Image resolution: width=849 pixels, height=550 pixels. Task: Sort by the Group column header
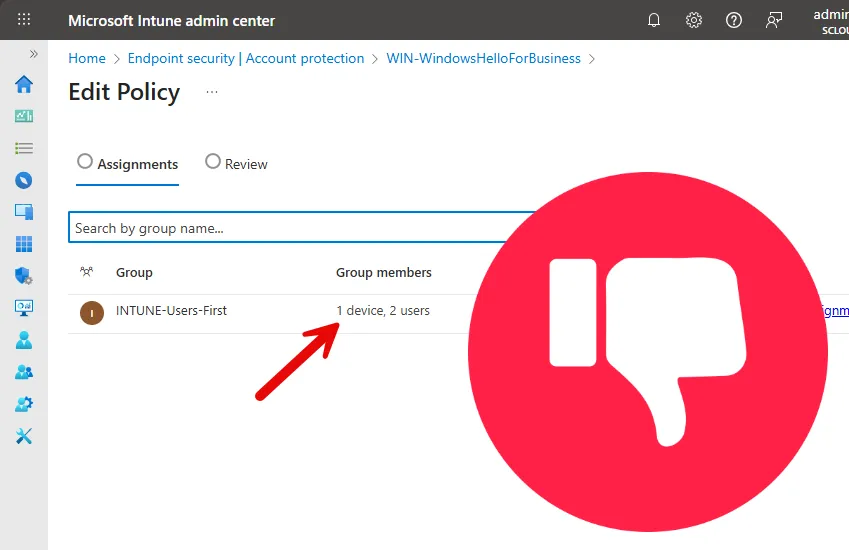(x=134, y=272)
